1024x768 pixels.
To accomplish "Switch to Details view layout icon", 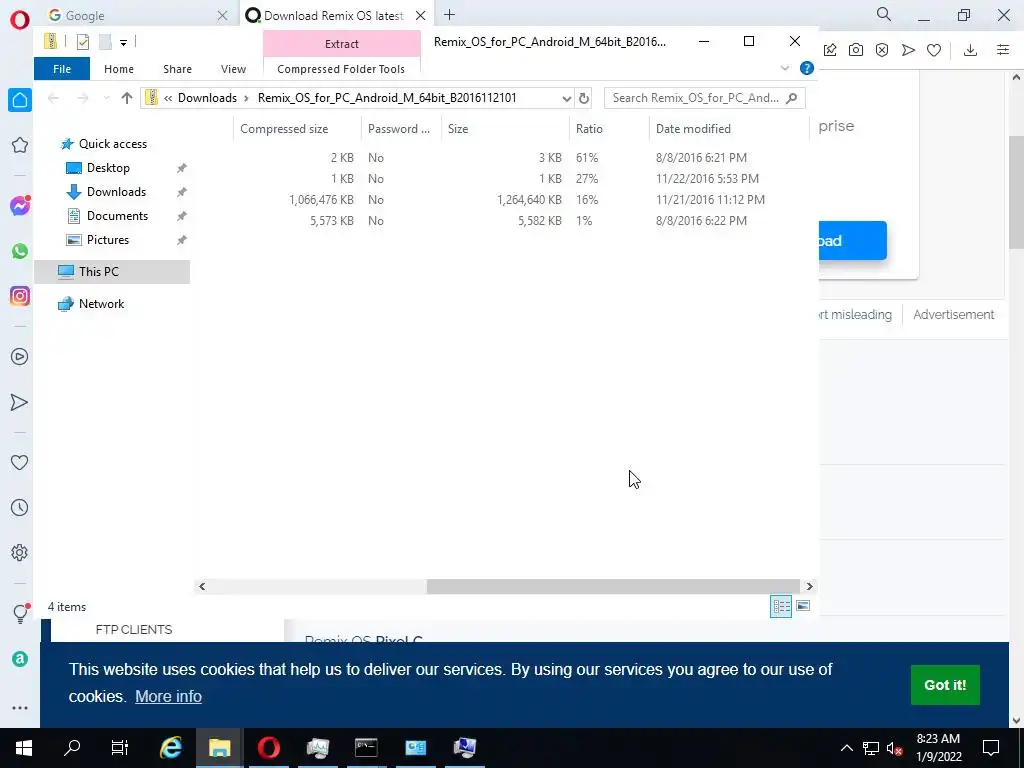I will (781, 606).
